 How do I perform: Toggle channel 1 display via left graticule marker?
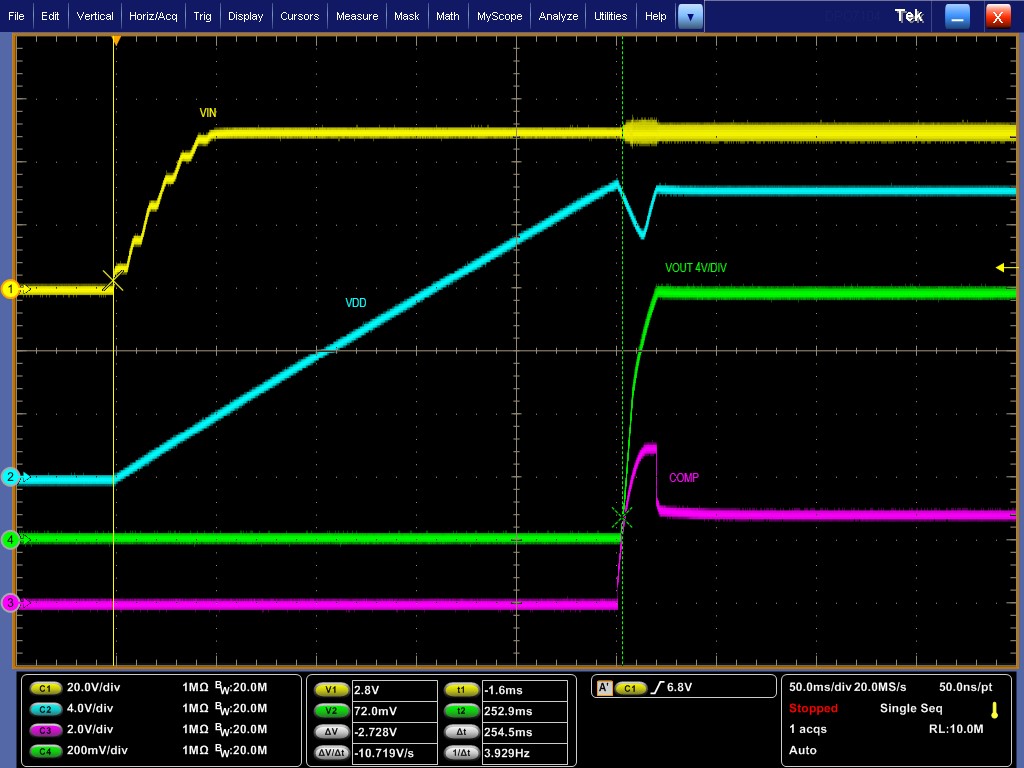(x=10, y=289)
